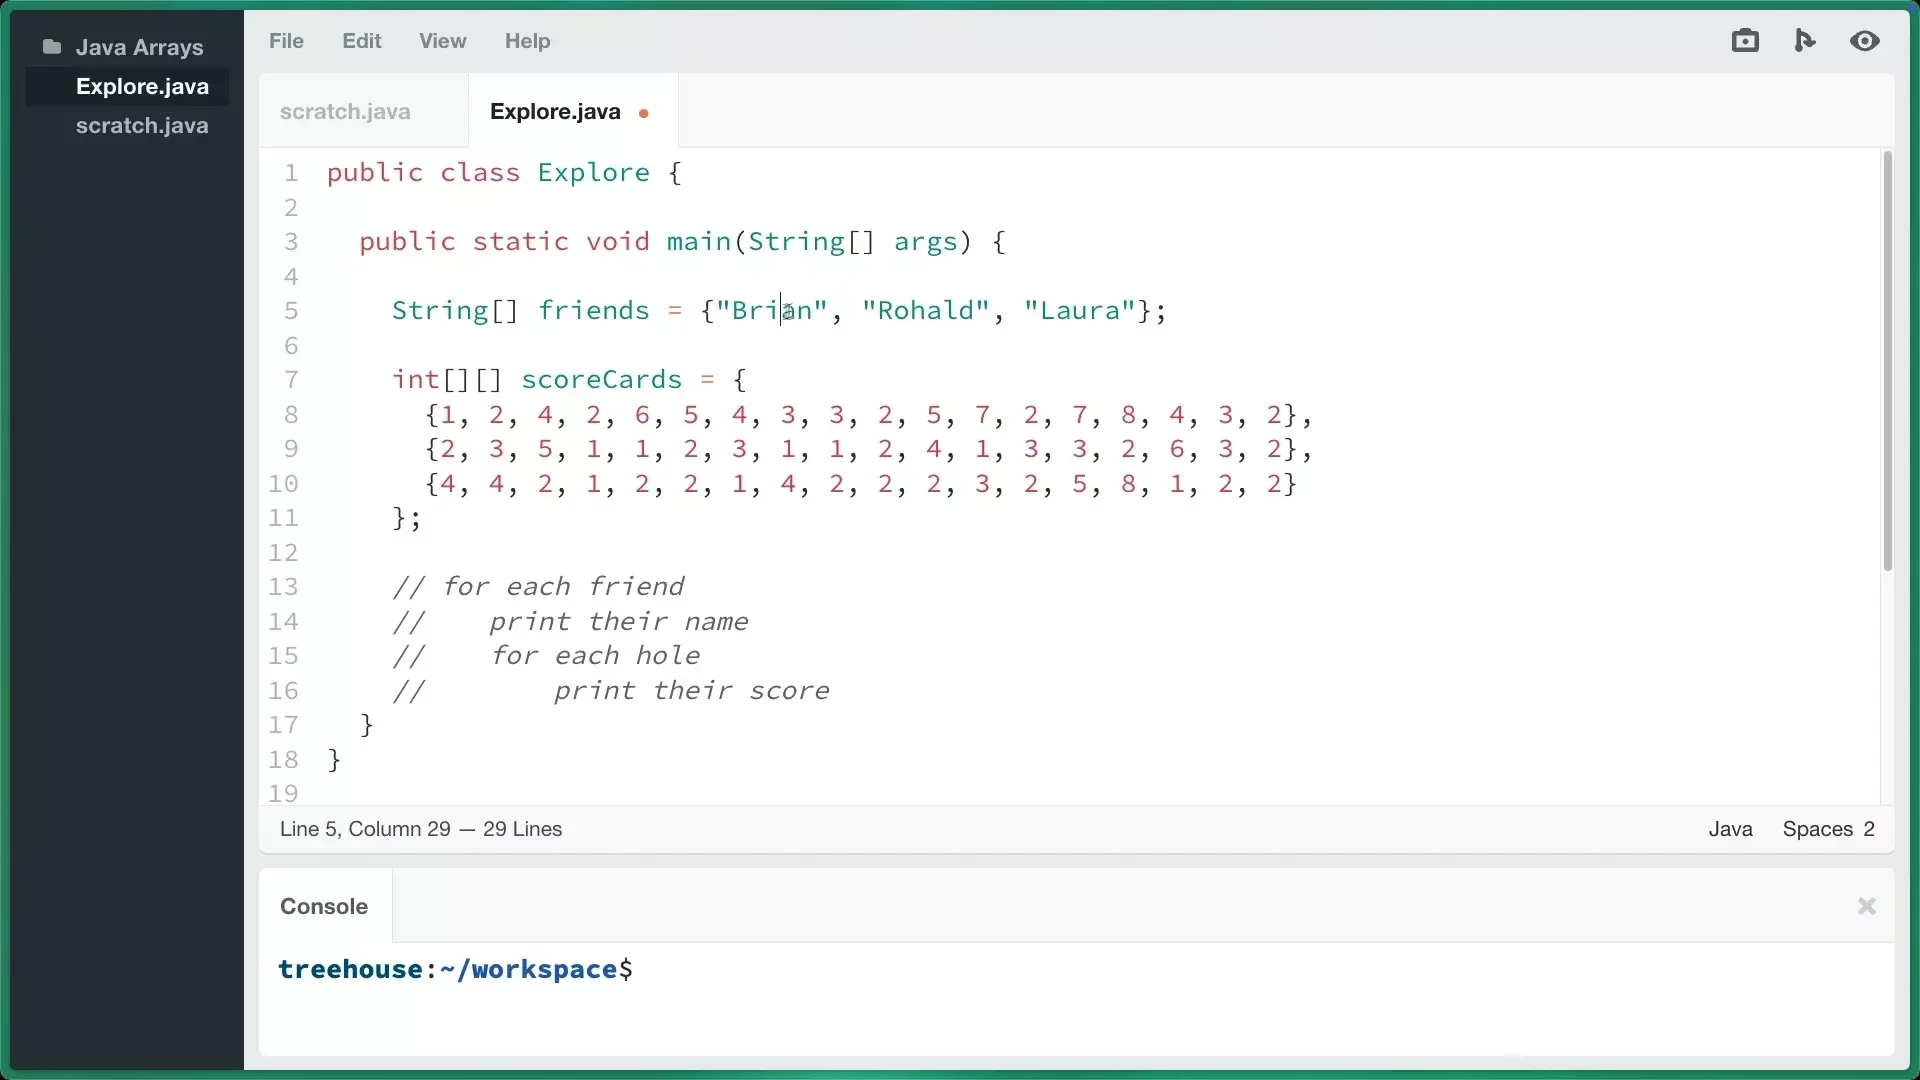Select the Console tab
This screenshot has height=1080, width=1920.
point(323,906)
